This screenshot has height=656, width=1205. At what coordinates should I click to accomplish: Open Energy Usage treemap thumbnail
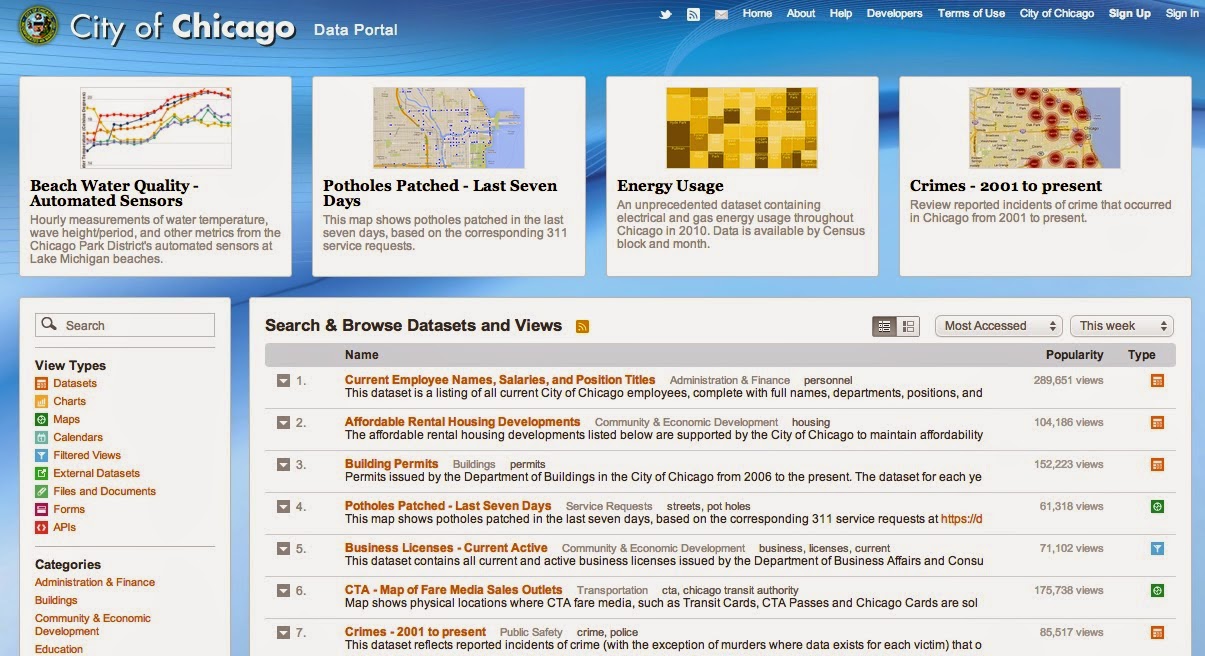(742, 127)
